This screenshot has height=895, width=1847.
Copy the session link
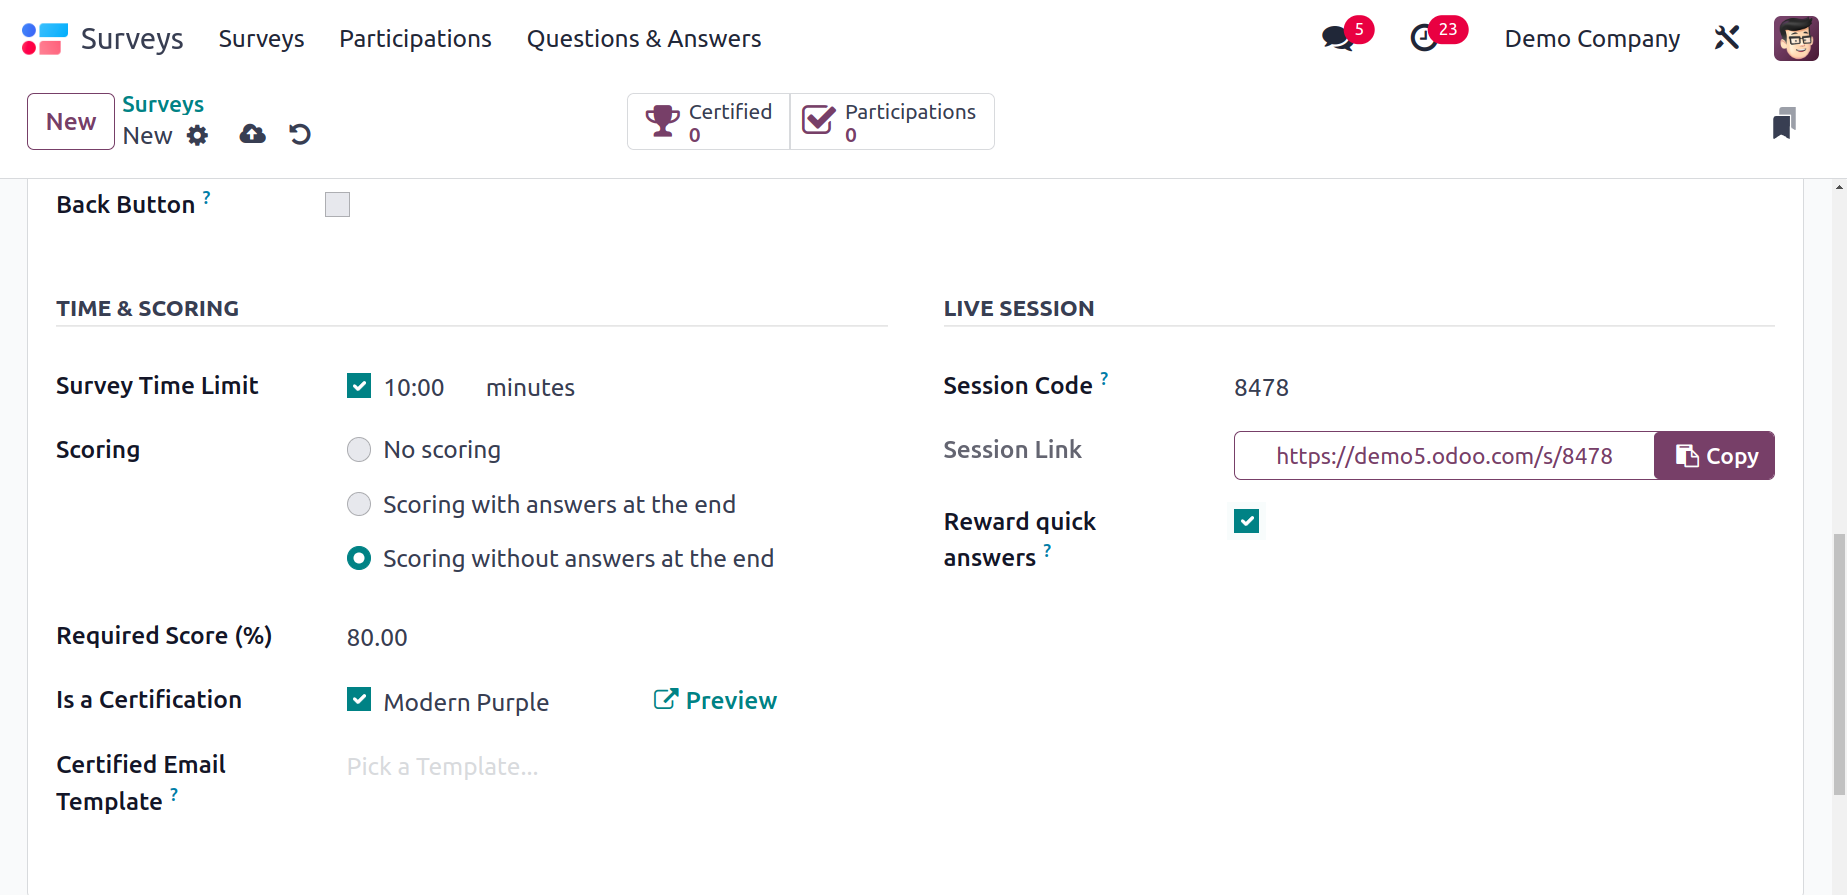click(1714, 456)
